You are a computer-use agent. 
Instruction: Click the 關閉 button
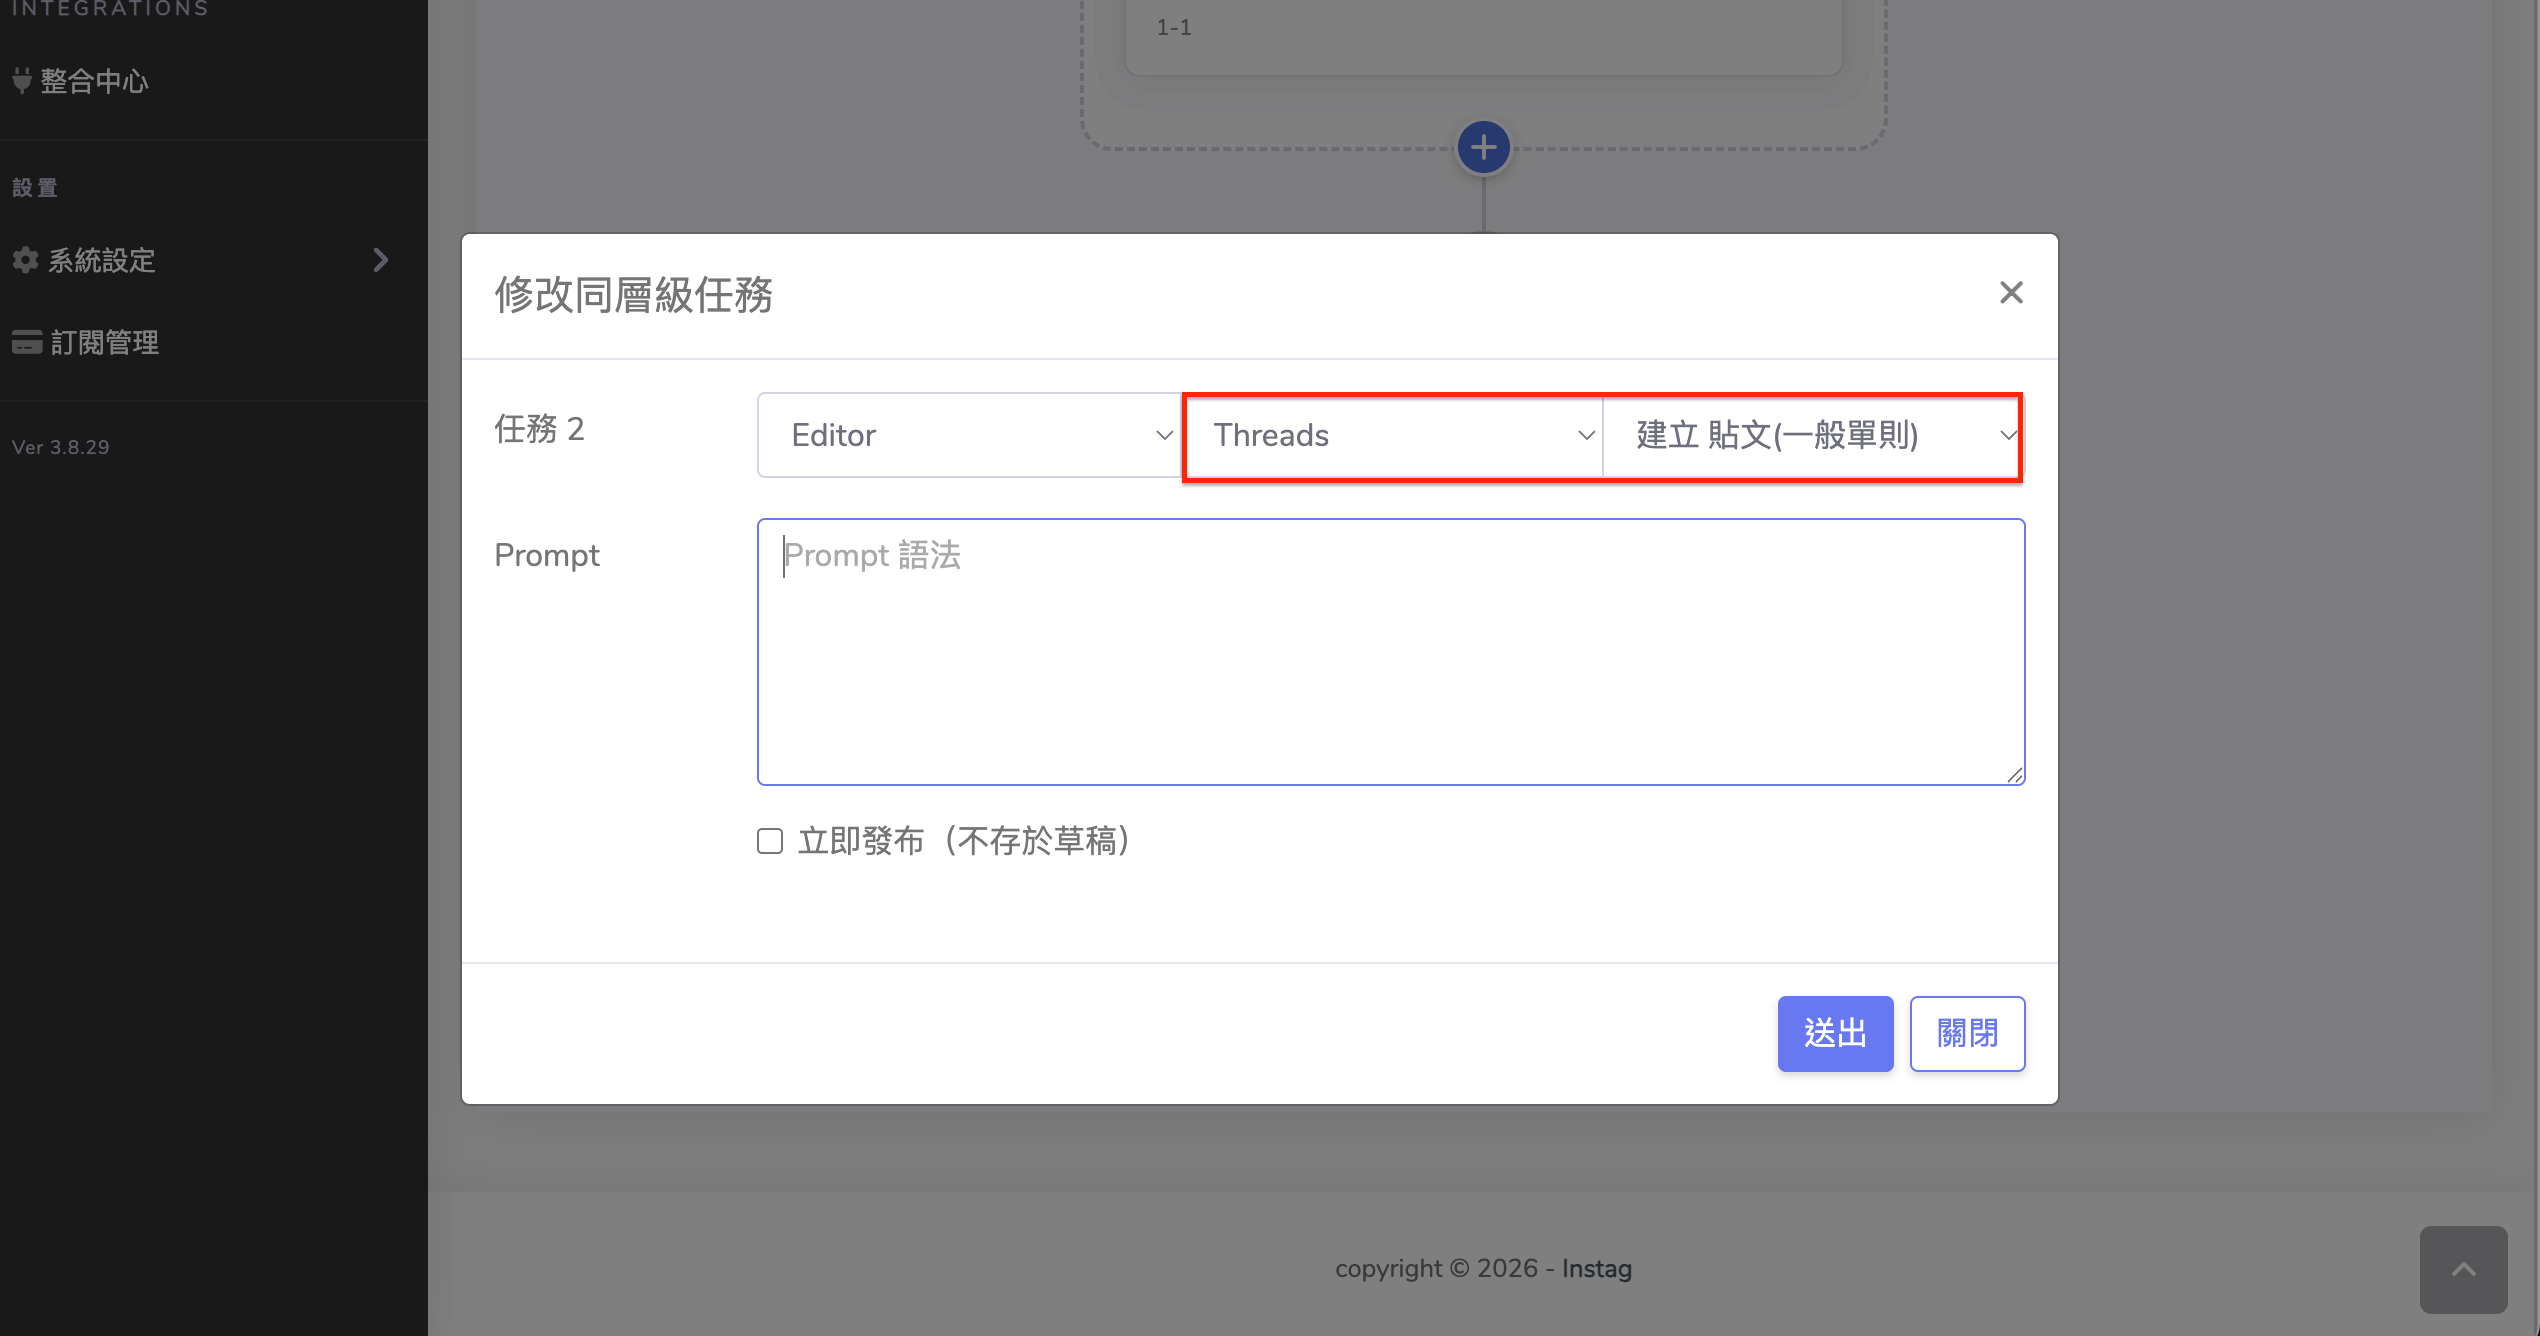(1967, 1033)
